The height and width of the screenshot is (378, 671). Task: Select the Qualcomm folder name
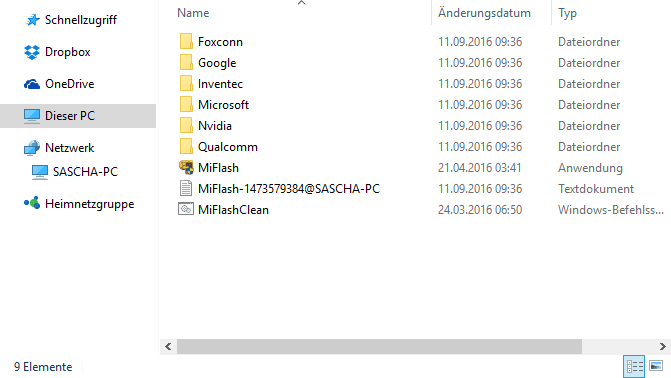pyautogui.click(x=228, y=146)
